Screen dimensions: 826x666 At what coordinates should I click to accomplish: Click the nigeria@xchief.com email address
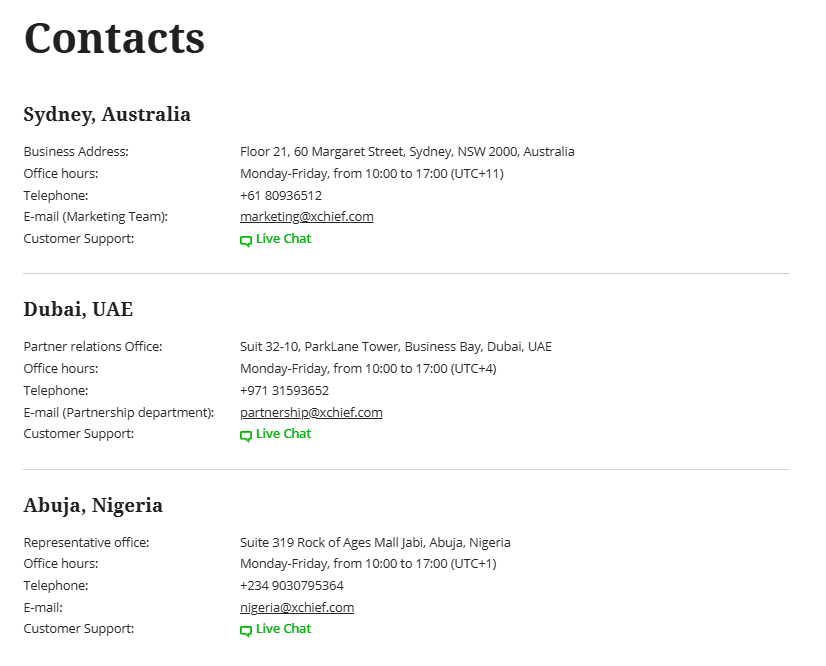(297, 607)
